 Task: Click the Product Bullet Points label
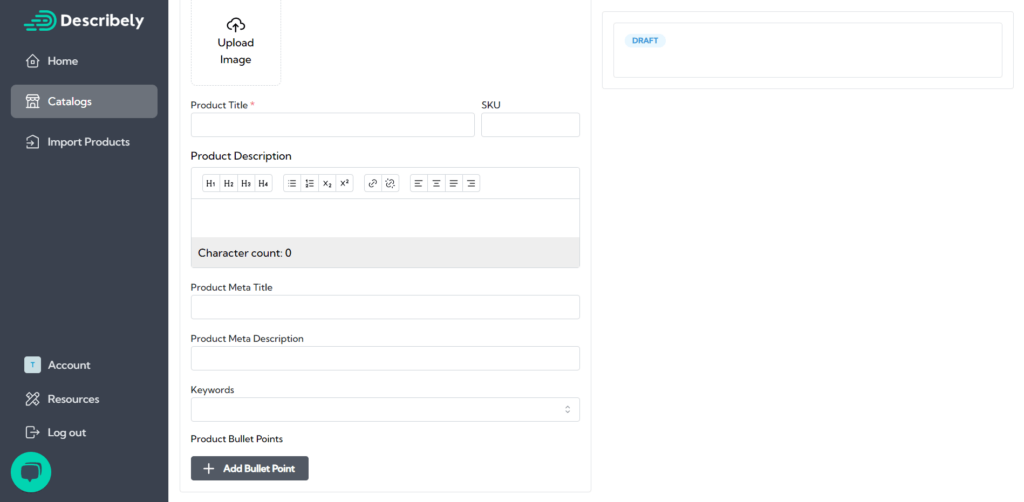click(x=236, y=439)
